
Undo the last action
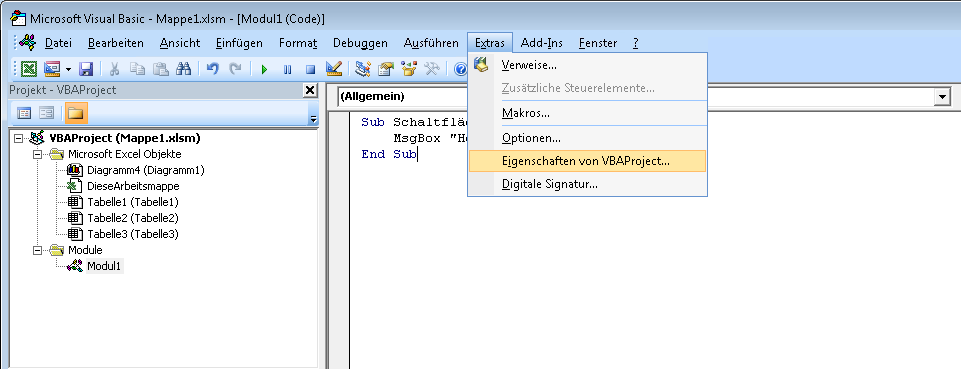pyautogui.click(x=213, y=69)
